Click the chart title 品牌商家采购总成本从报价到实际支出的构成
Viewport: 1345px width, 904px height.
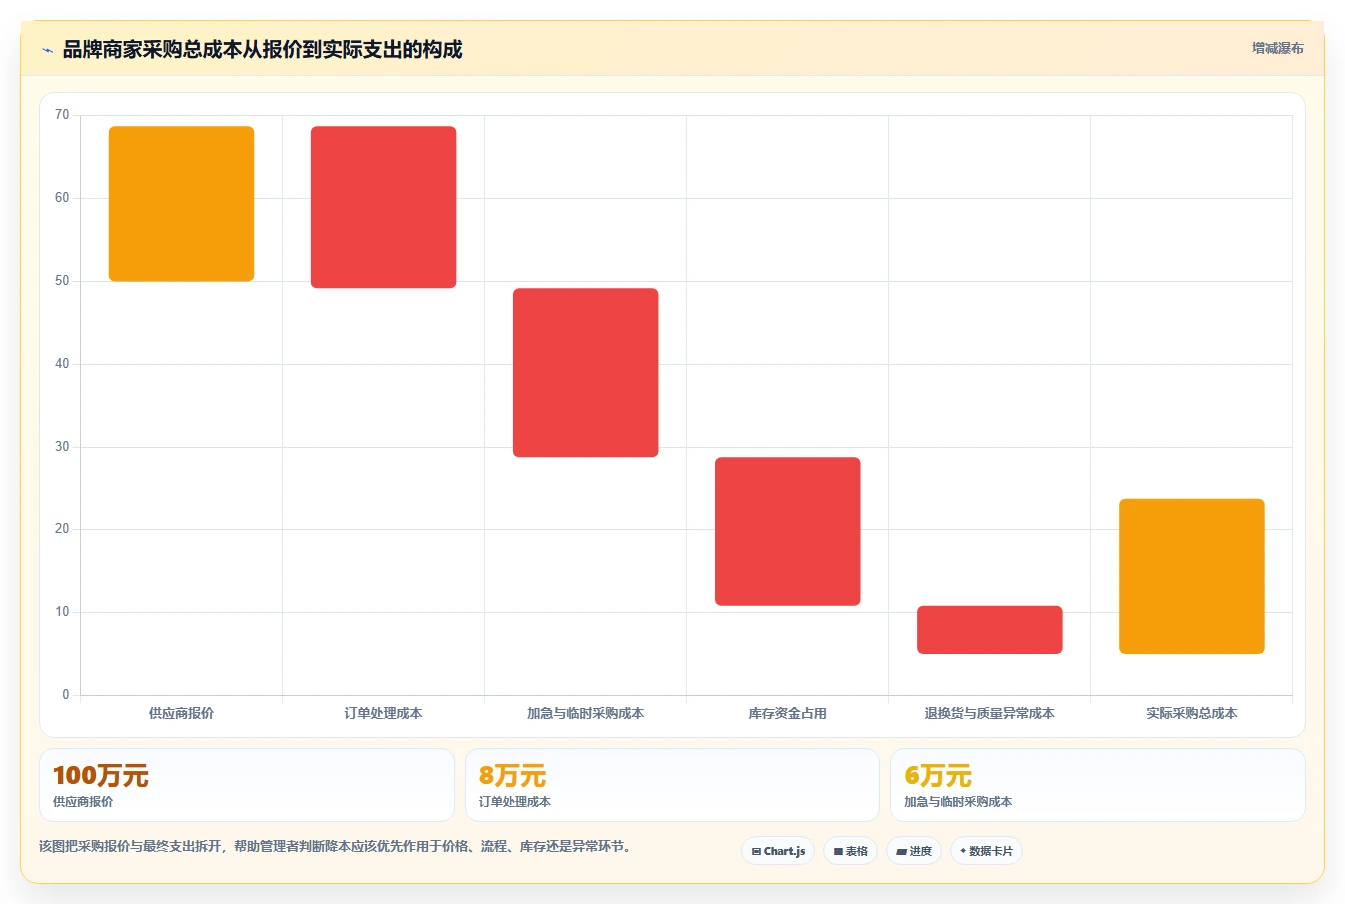[262, 49]
